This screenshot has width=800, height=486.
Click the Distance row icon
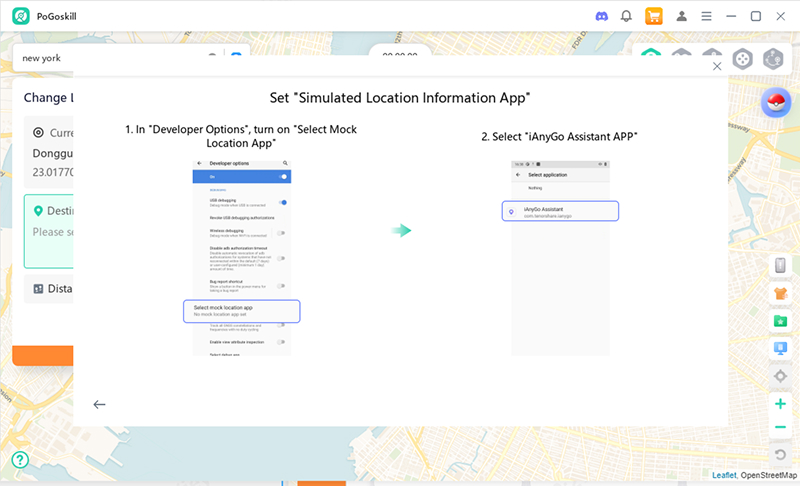(x=38, y=289)
